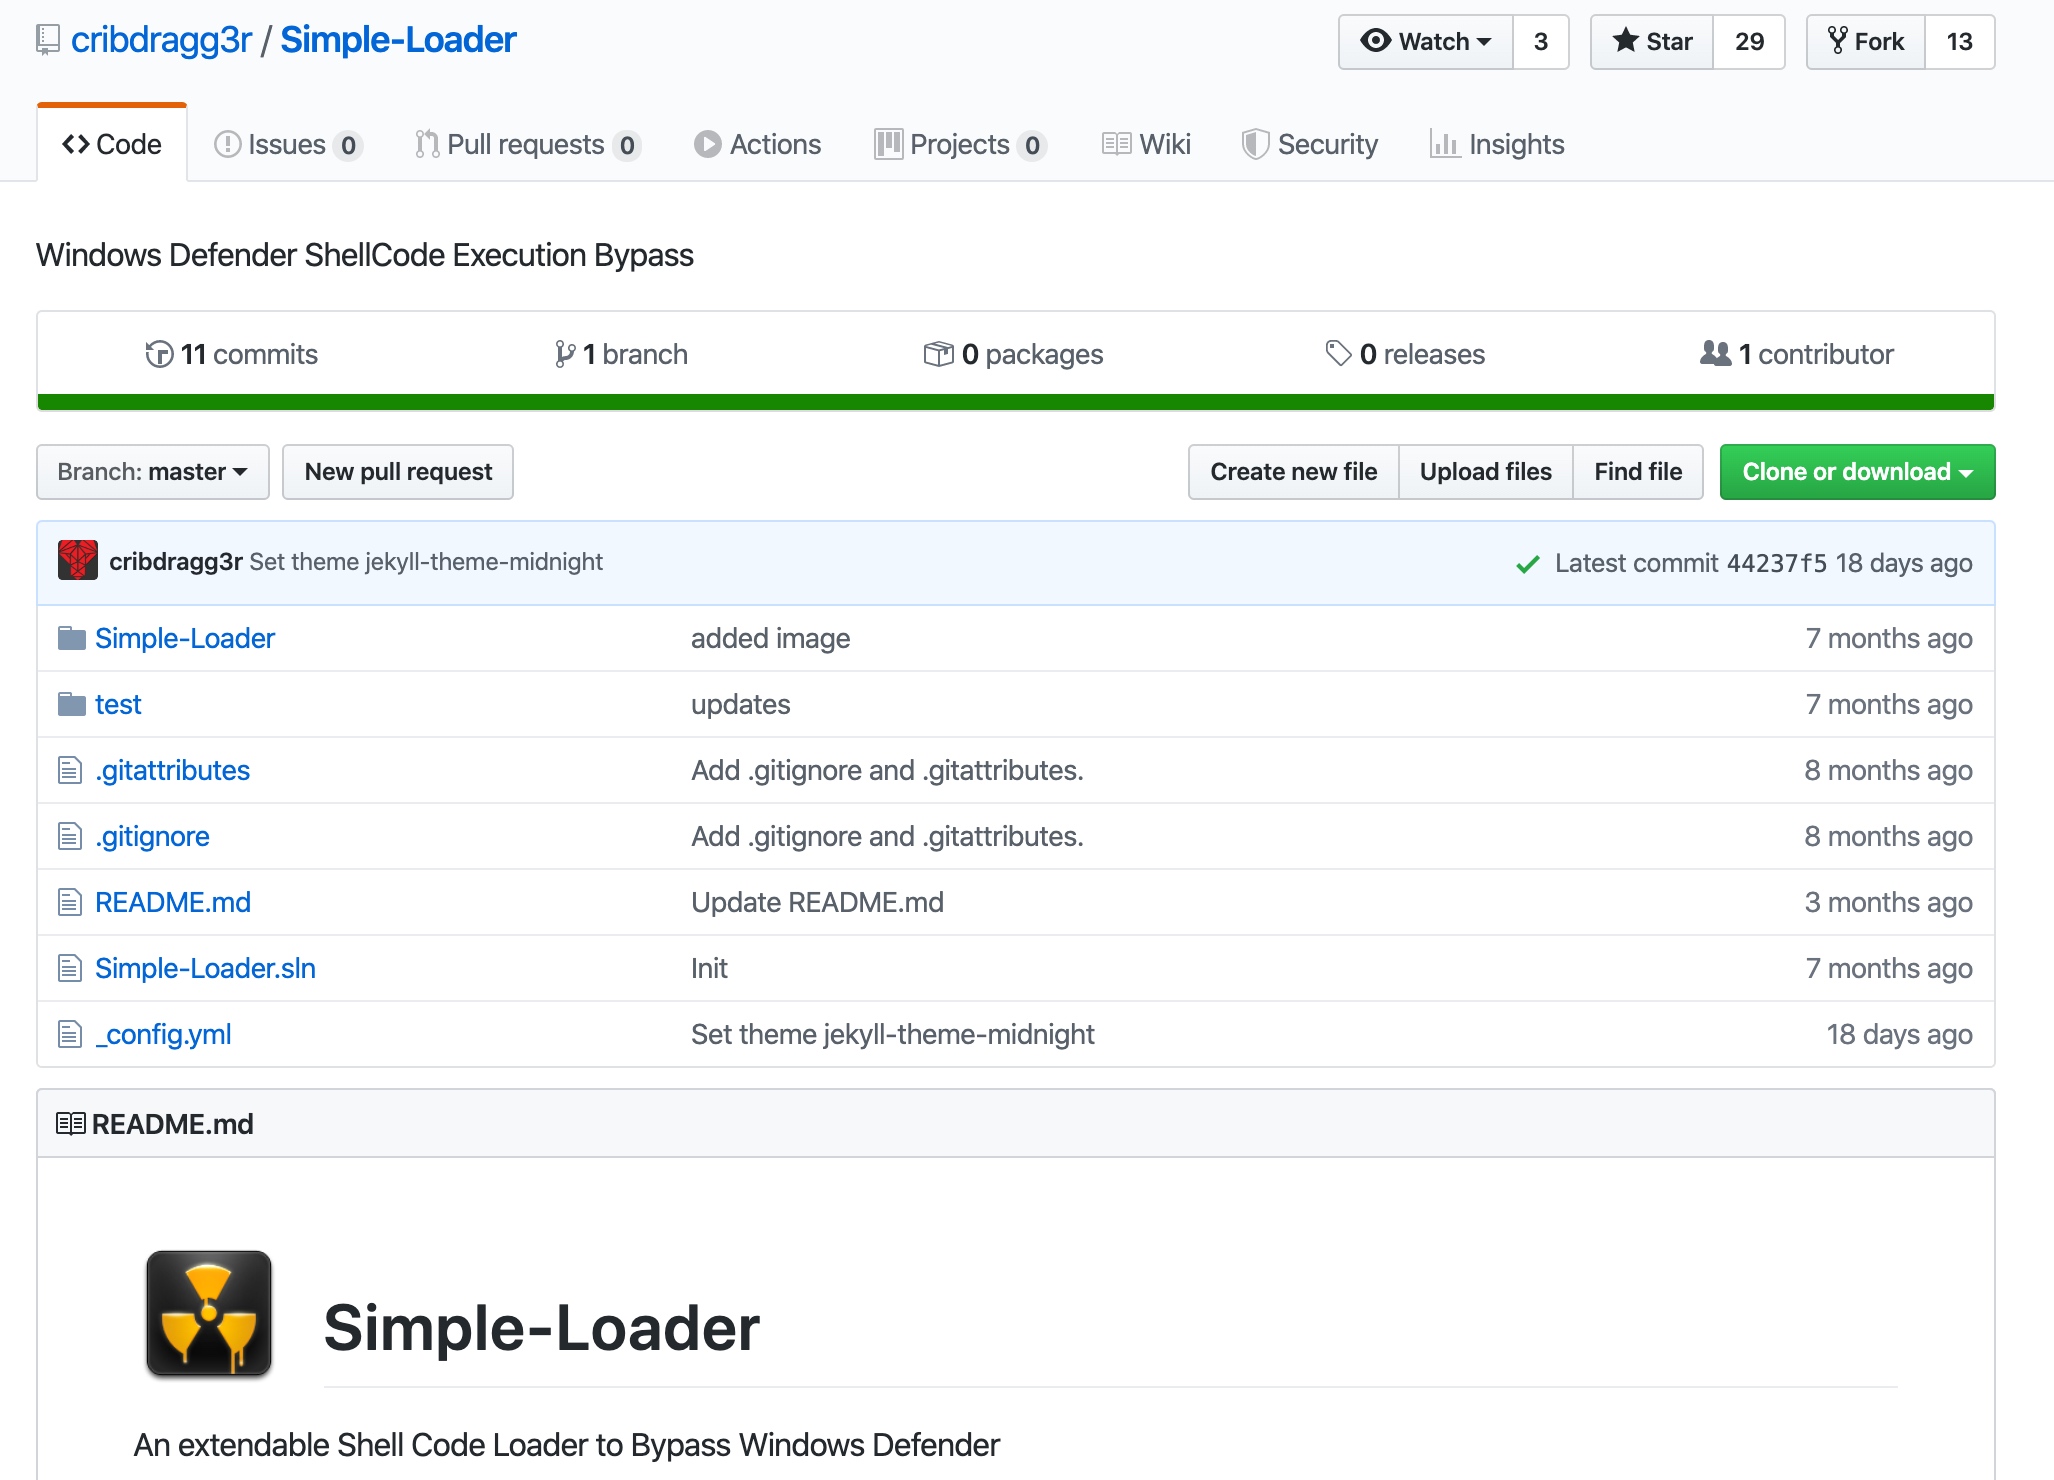Open the Security tab
The width and height of the screenshot is (2054, 1480).
(1310, 144)
